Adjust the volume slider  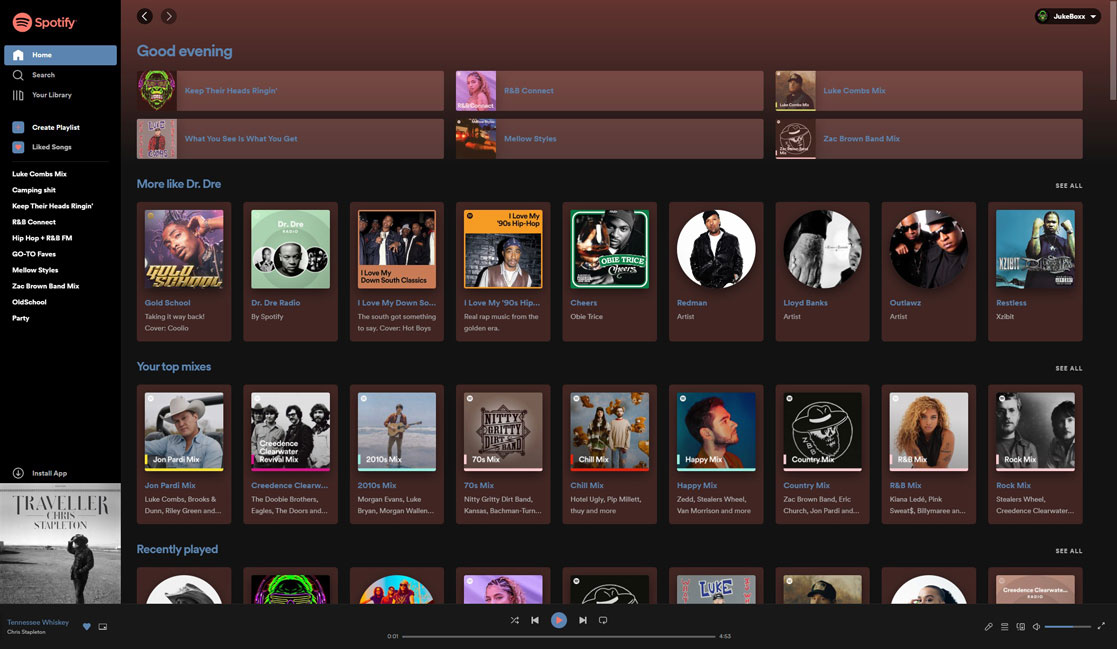pos(1066,627)
